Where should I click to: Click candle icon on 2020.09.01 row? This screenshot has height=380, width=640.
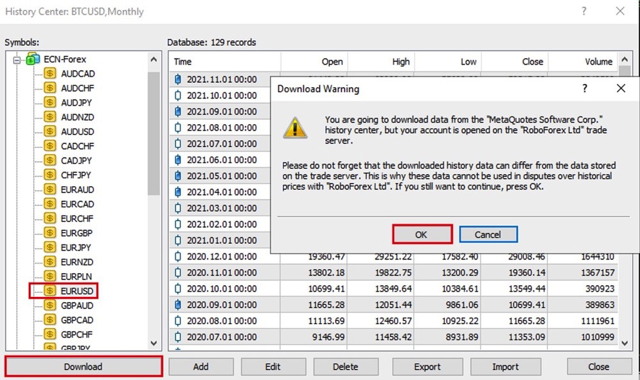[178, 304]
